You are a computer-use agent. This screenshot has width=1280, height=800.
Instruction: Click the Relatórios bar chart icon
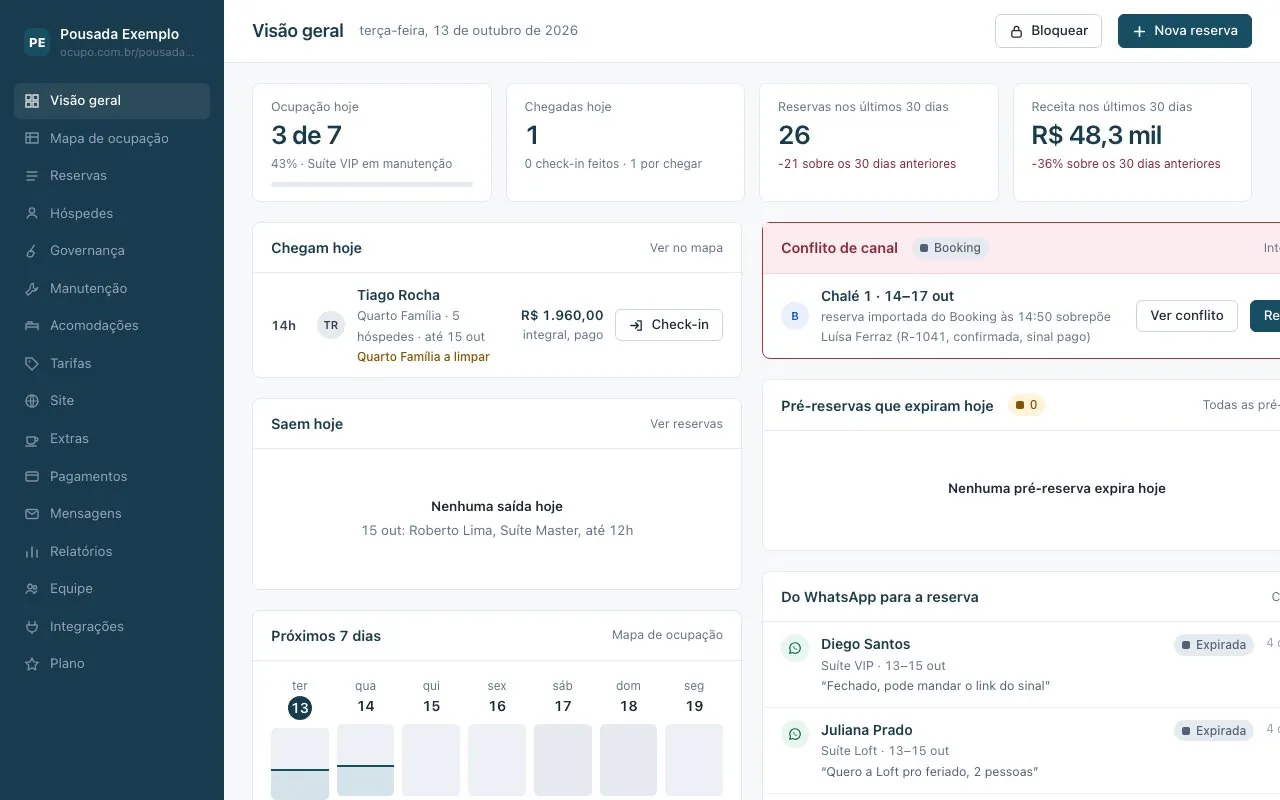coord(32,551)
